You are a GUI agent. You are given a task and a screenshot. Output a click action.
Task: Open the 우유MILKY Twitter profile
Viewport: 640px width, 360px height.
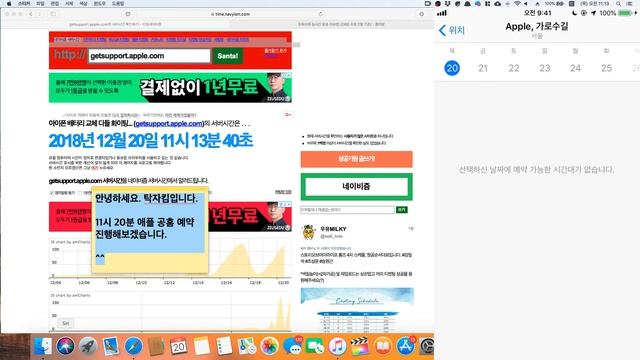pos(333,229)
